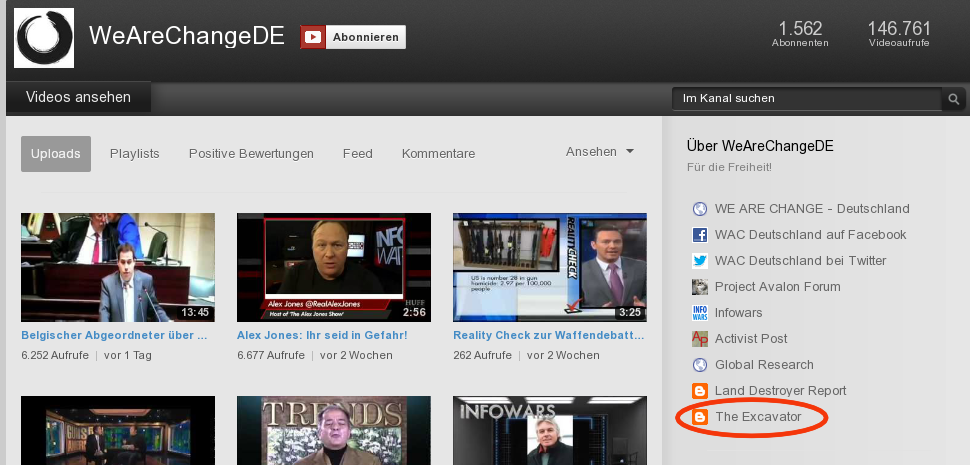
Task: Click the 2:56 duration badge
Action: 414,312
